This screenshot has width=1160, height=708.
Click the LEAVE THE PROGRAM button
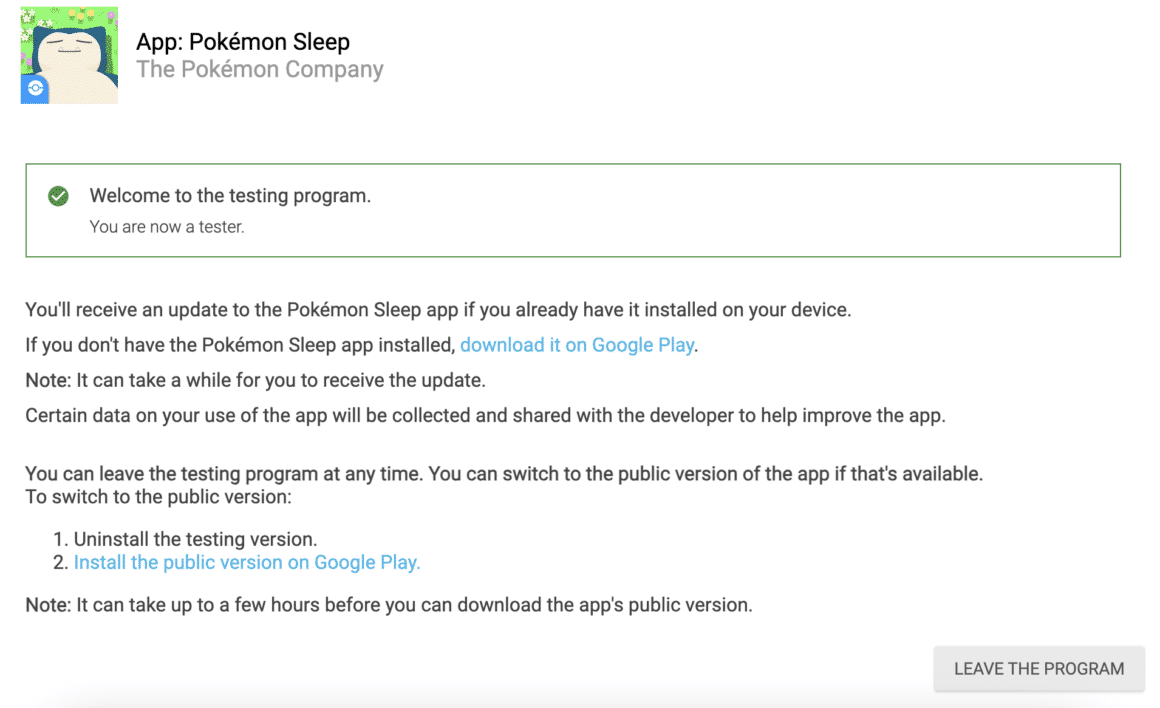(x=1039, y=669)
